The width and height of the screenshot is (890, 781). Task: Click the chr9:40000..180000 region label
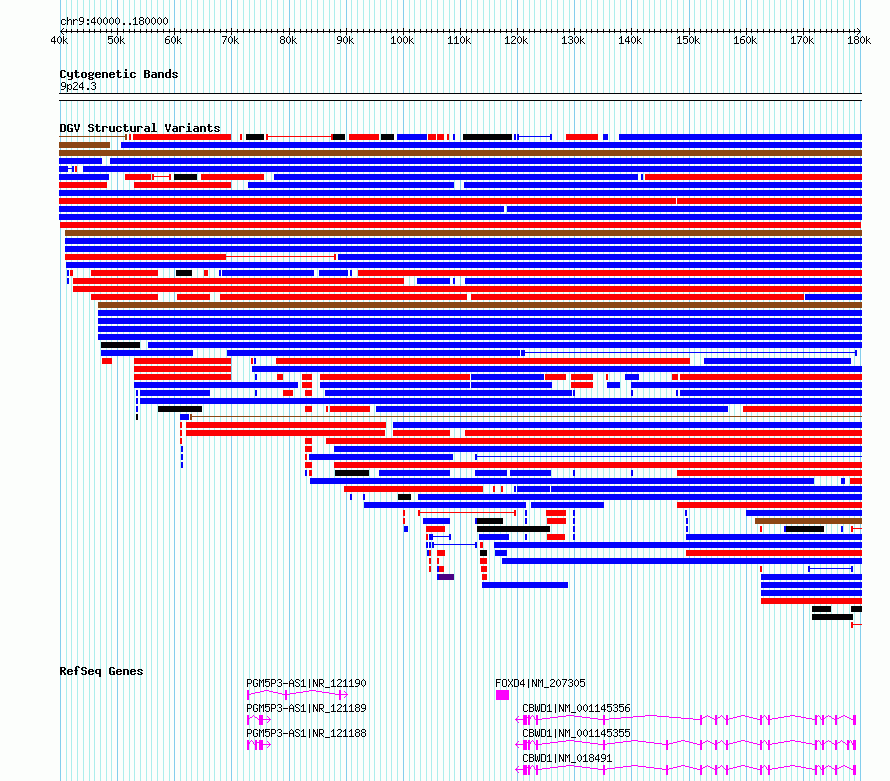114,21
